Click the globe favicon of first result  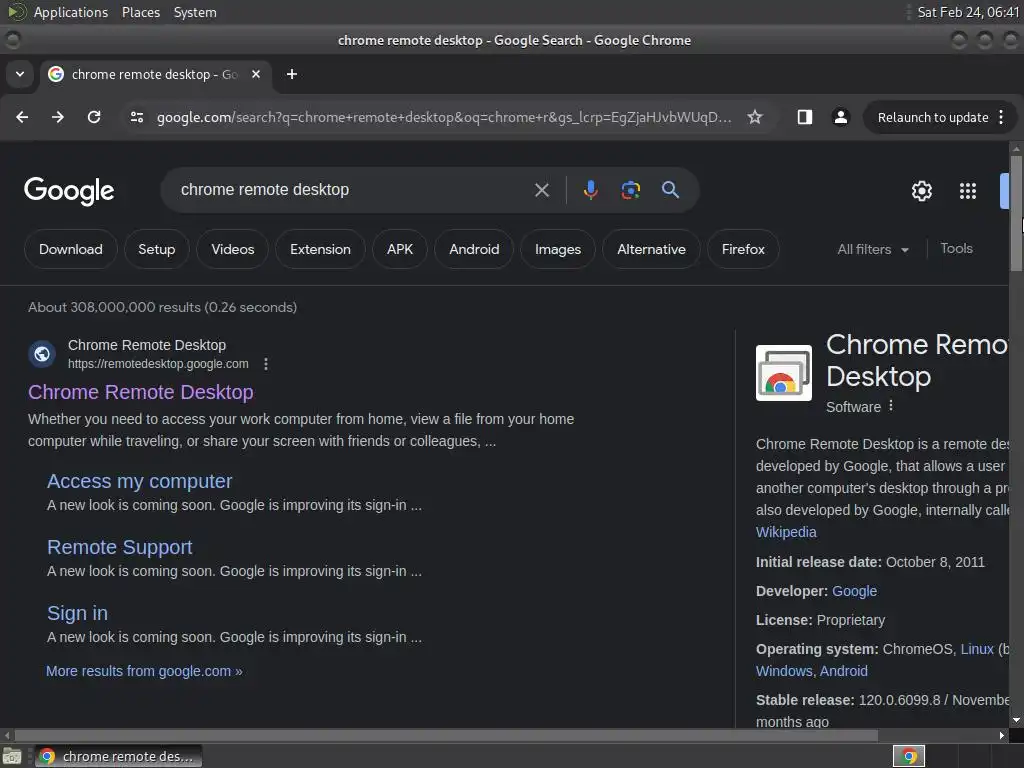coord(42,354)
